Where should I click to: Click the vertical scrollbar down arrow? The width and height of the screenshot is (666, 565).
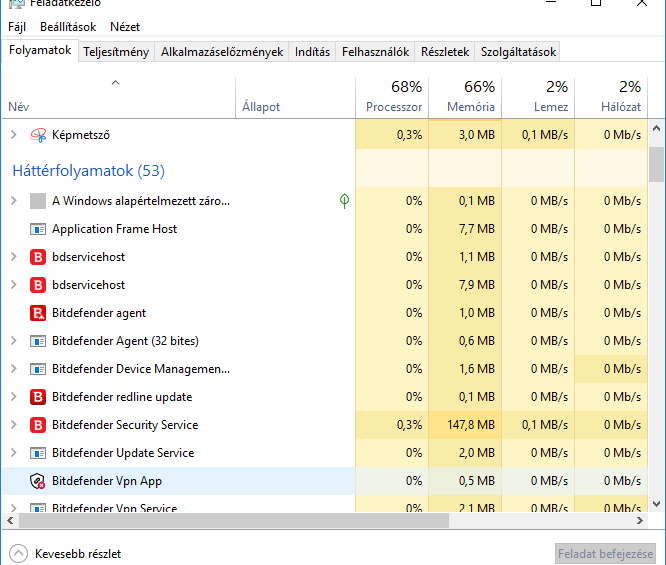pyautogui.click(x=656, y=504)
